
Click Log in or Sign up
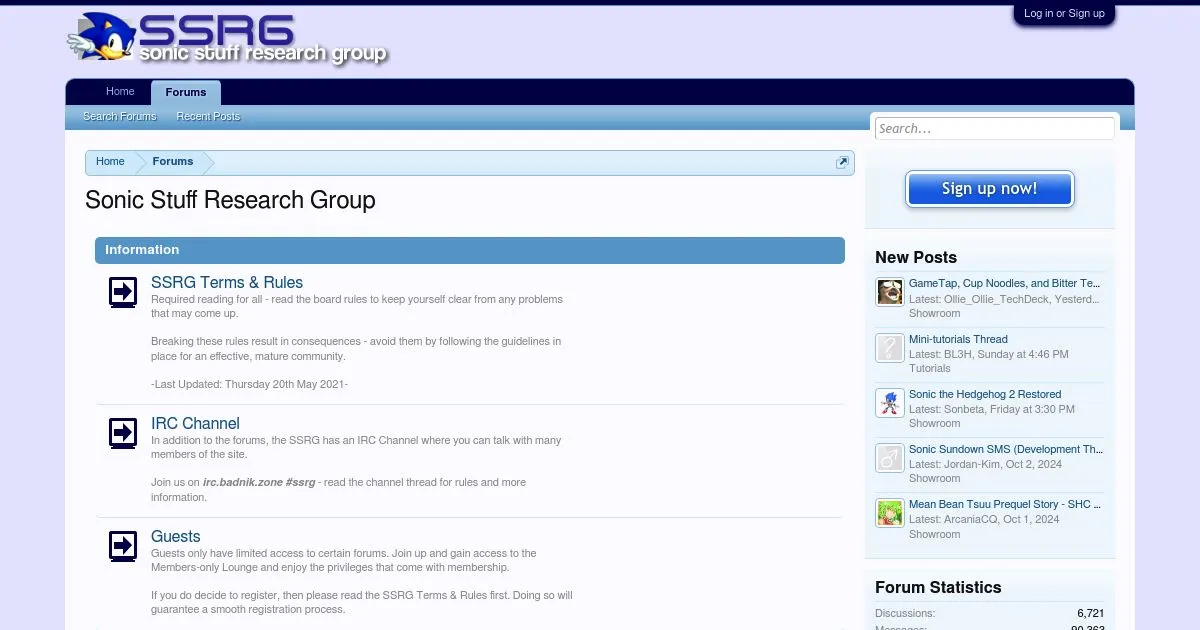point(1064,14)
